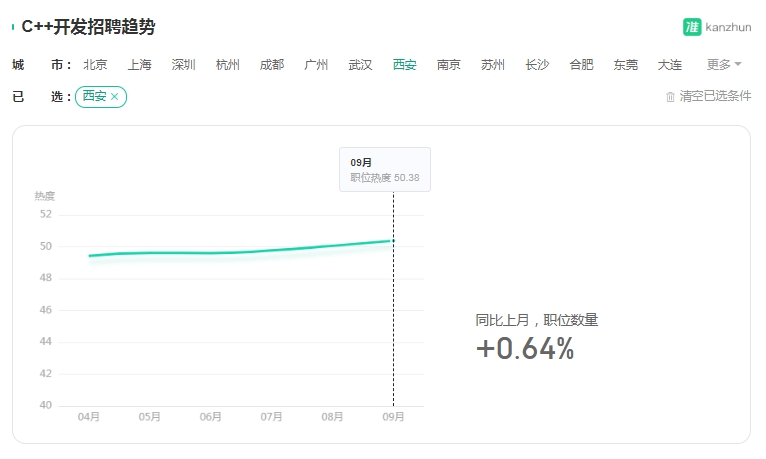Choose 大连 from the cities
This screenshot has height=459, width=766.
click(x=669, y=64)
